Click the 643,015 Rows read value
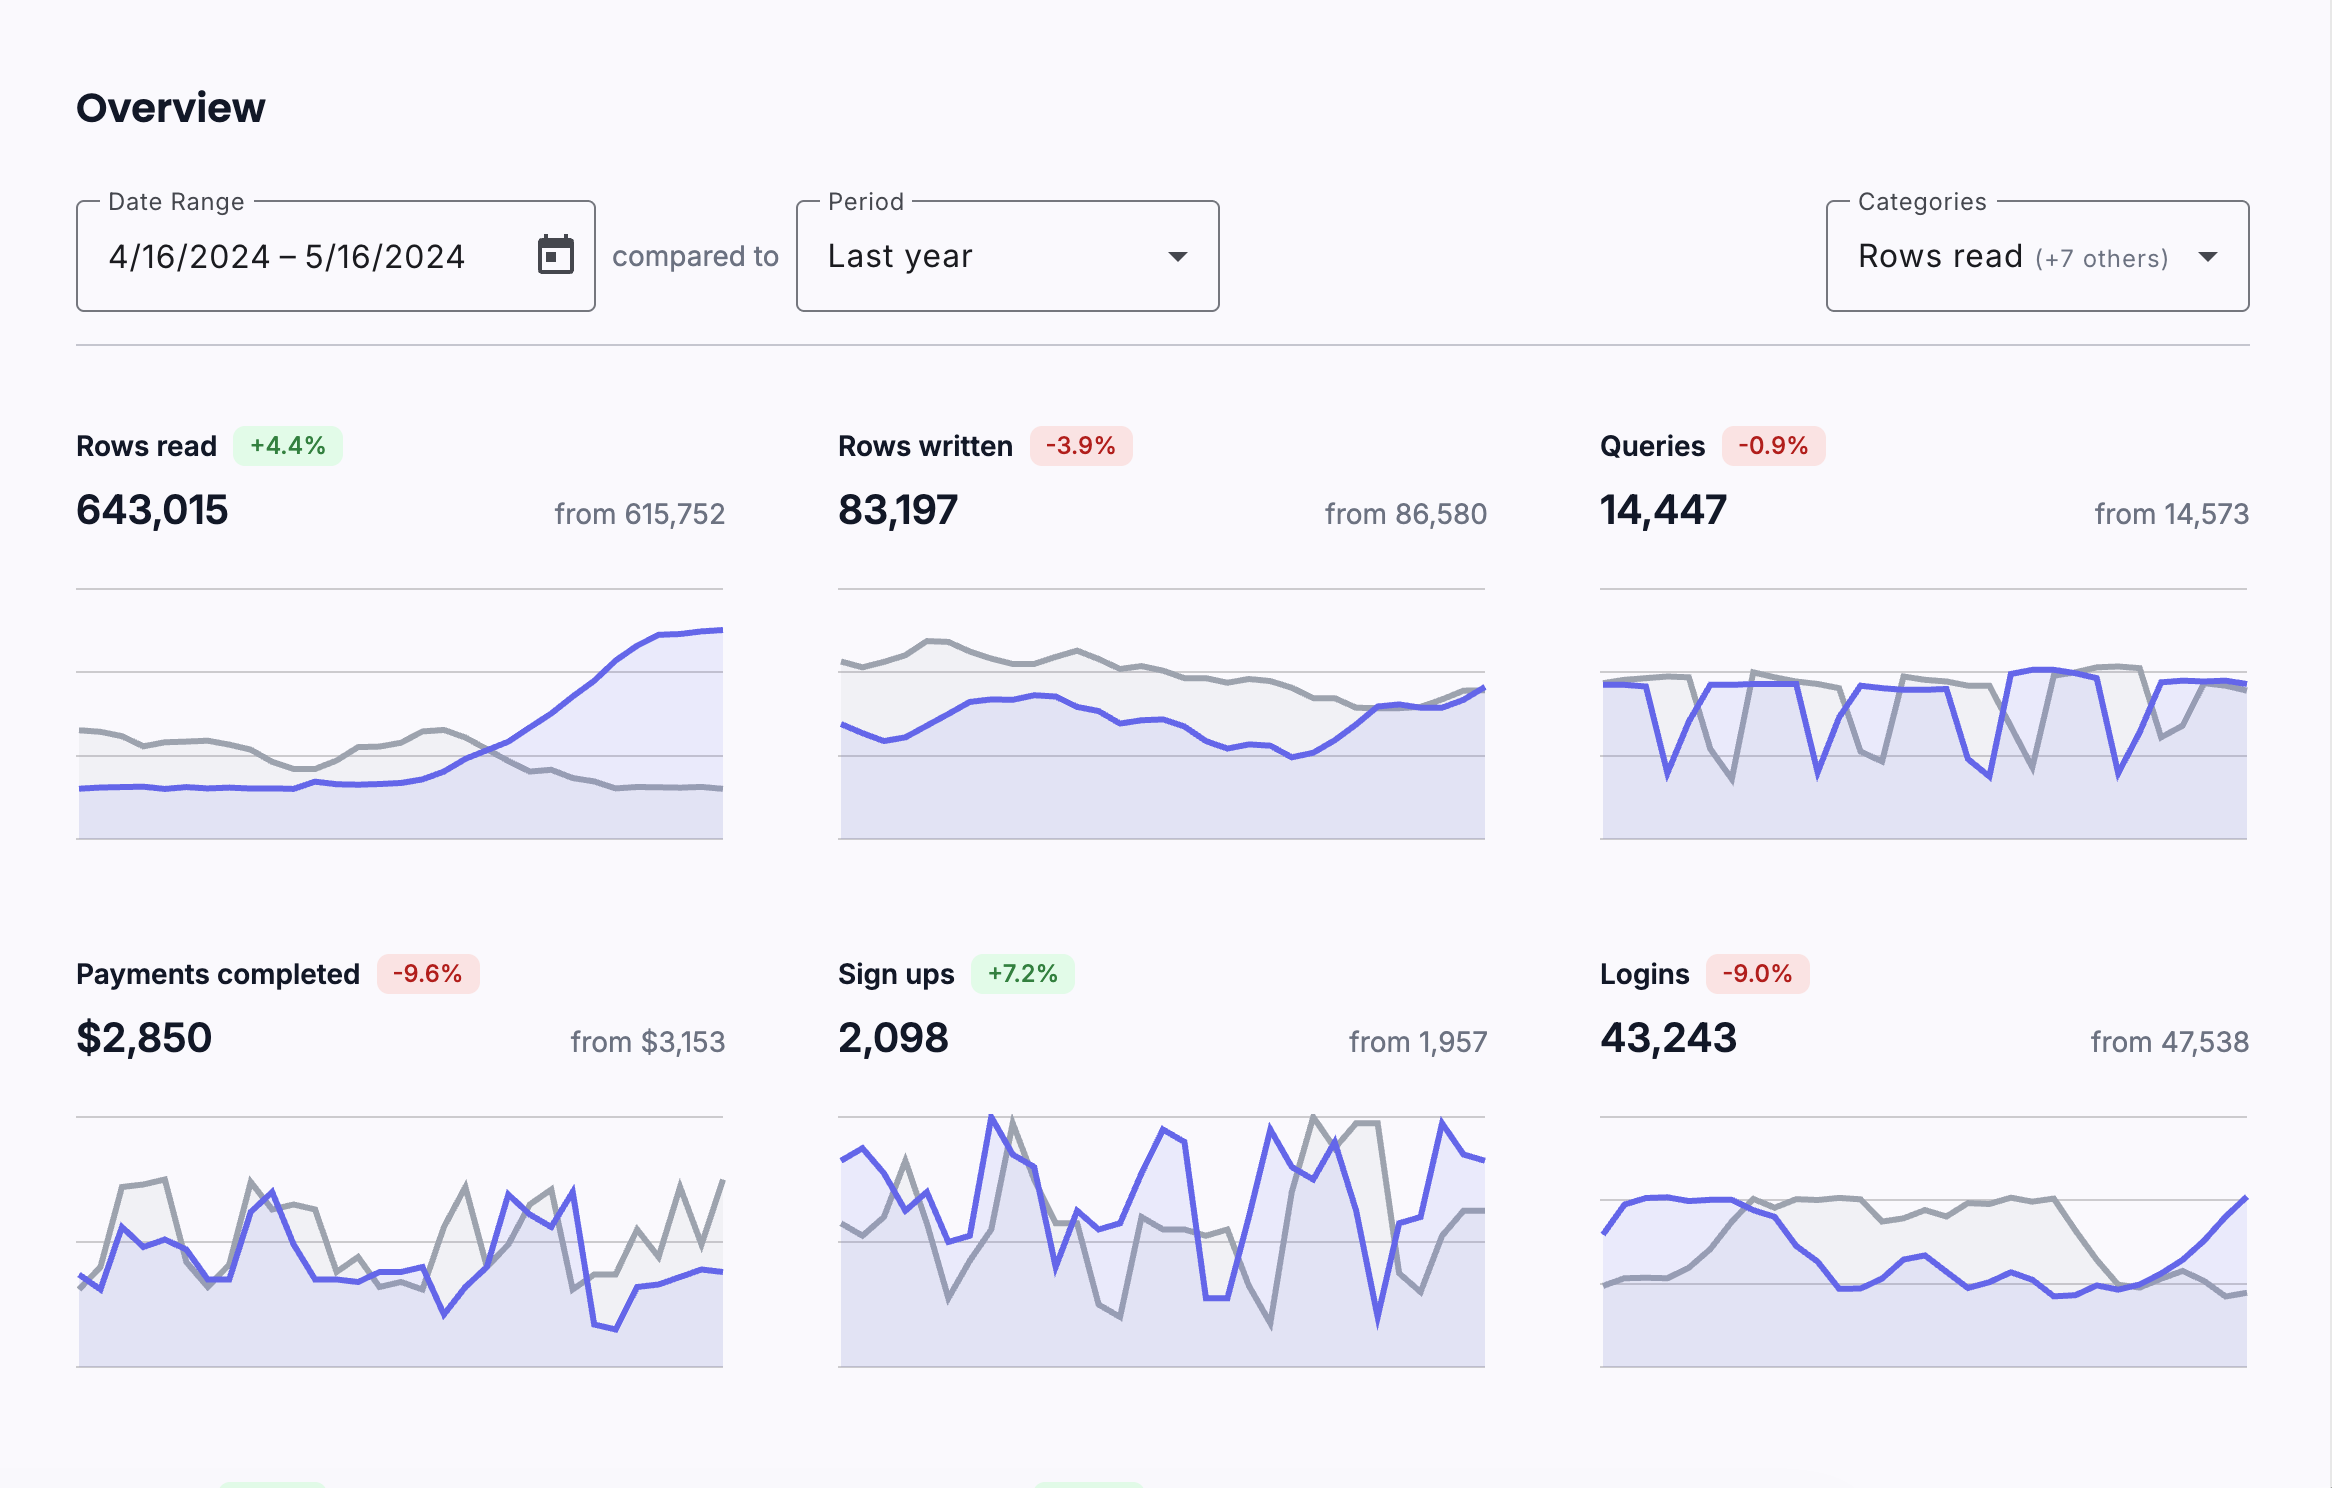Viewport: 2332px width, 1488px height. [152, 510]
